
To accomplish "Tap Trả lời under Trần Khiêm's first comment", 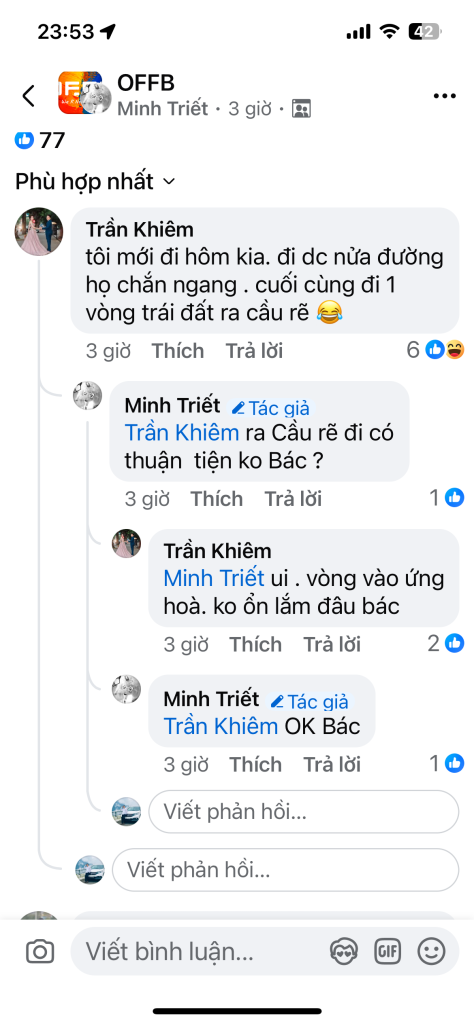I will (x=255, y=351).
